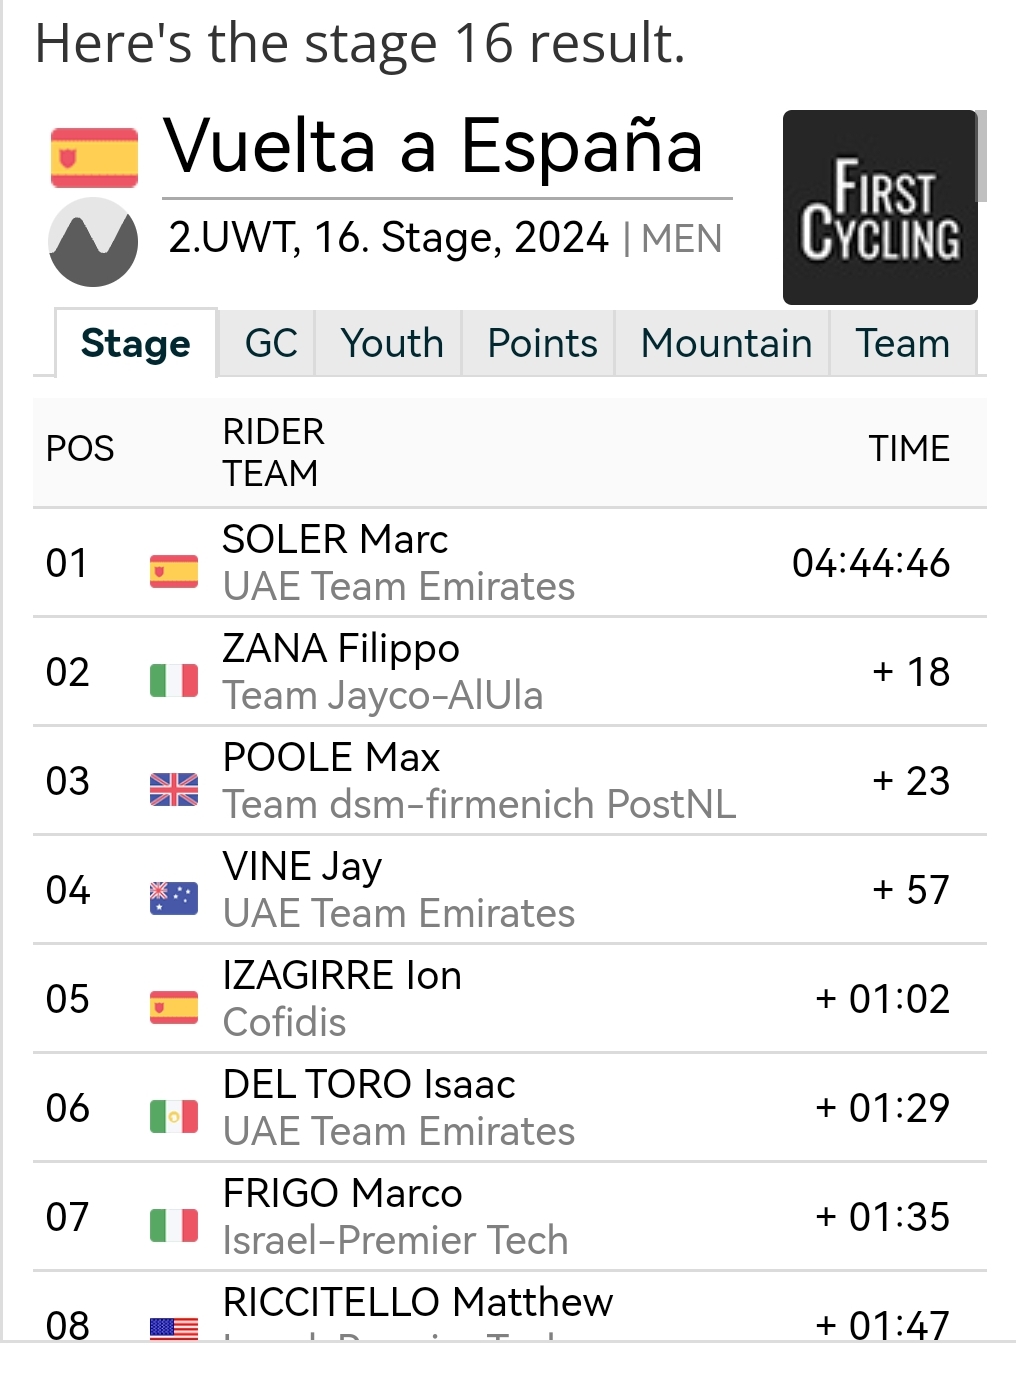The height and width of the screenshot is (1390, 1016).
Task: Click the Italian flag next to FRIGO Marco
Action: coord(174,1225)
